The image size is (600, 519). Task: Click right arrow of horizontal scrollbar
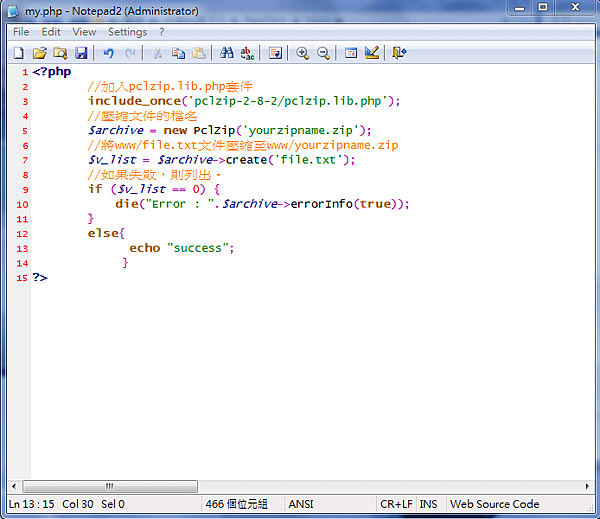point(587,486)
